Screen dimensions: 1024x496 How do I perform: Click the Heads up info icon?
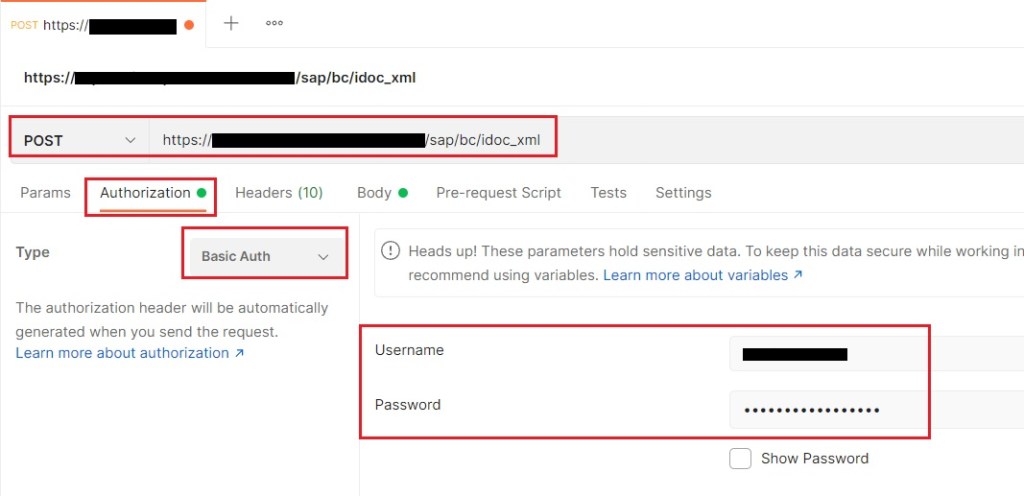pyautogui.click(x=391, y=250)
